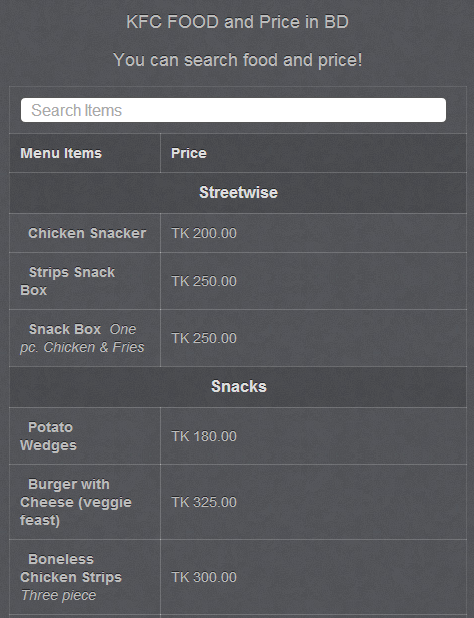Image resolution: width=474 pixels, height=618 pixels.
Task: Click the TK 200.00 price cell
Action: tap(204, 233)
